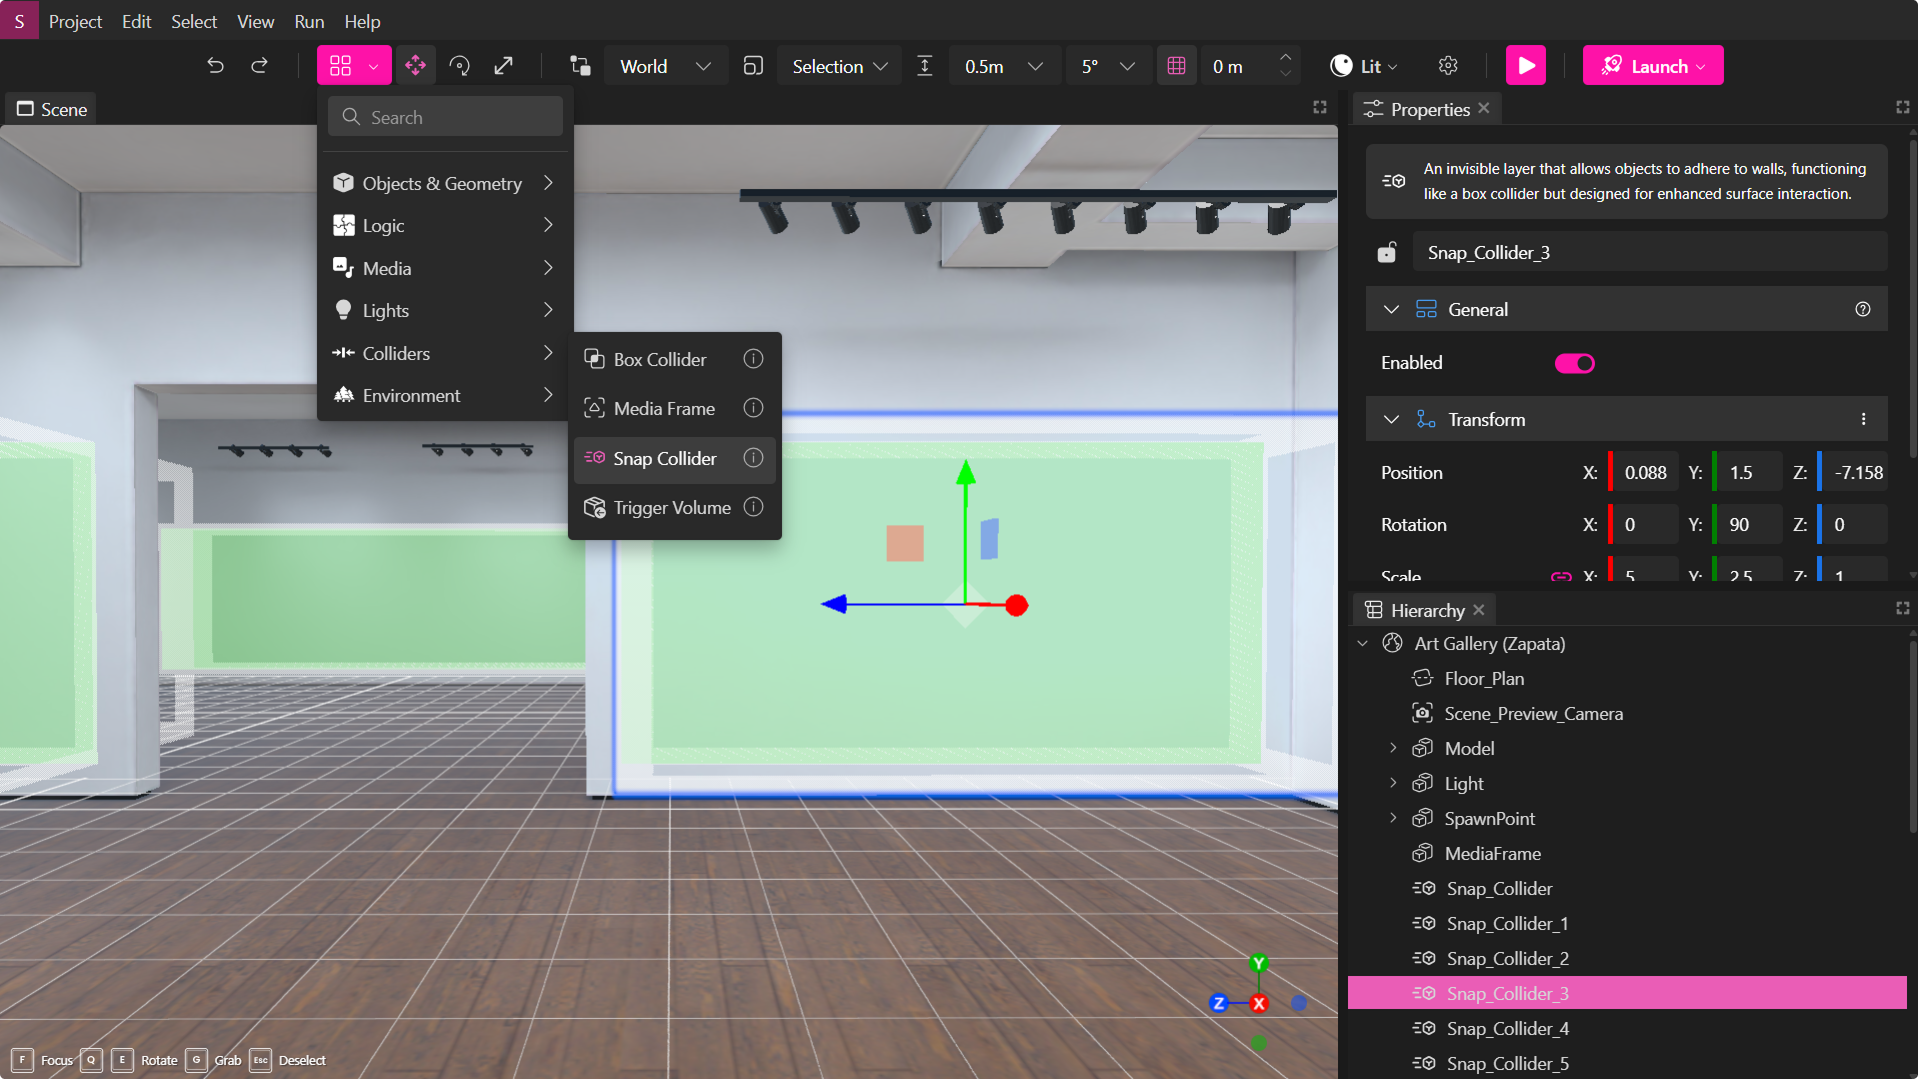This screenshot has width=1918, height=1079.
Task: Open the scene settings gear icon
Action: point(1448,65)
